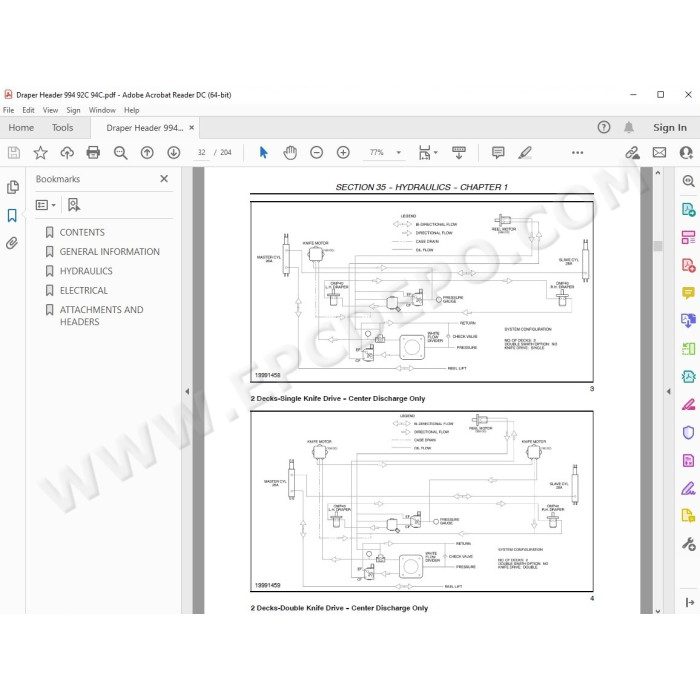This screenshot has width=700, height=700.
Task: Zoom out with minus button
Action: tap(317, 153)
